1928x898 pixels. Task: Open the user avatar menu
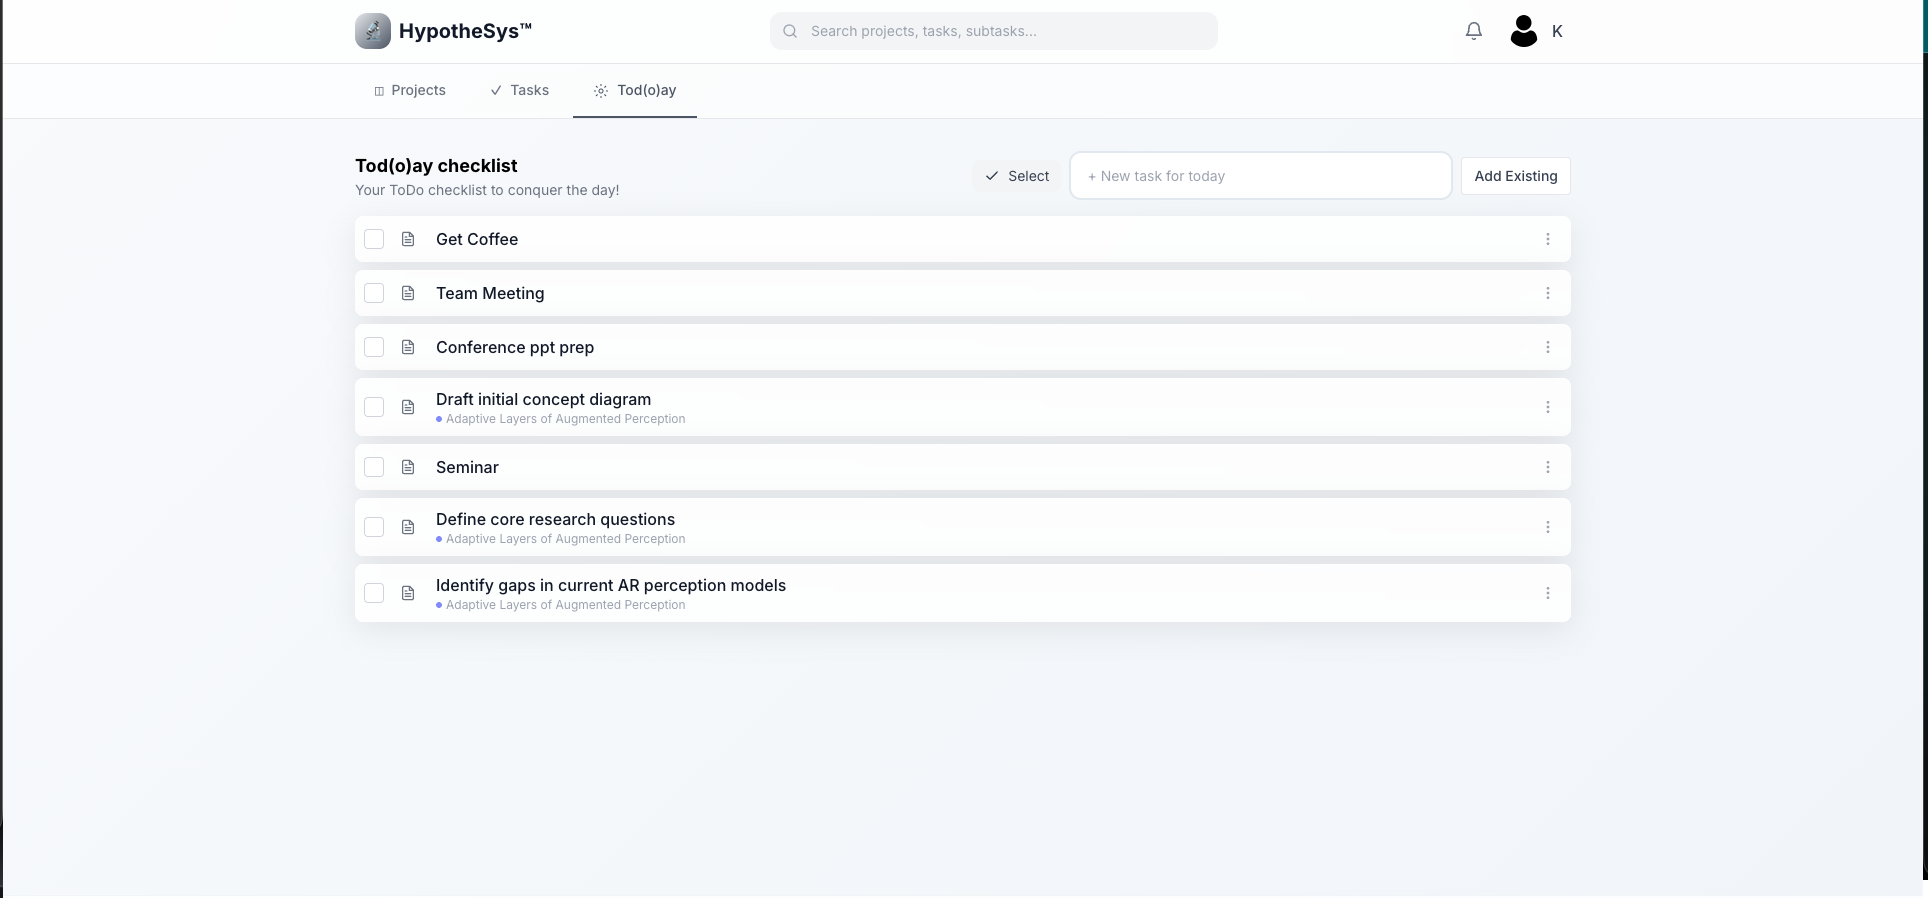click(1523, 31)
